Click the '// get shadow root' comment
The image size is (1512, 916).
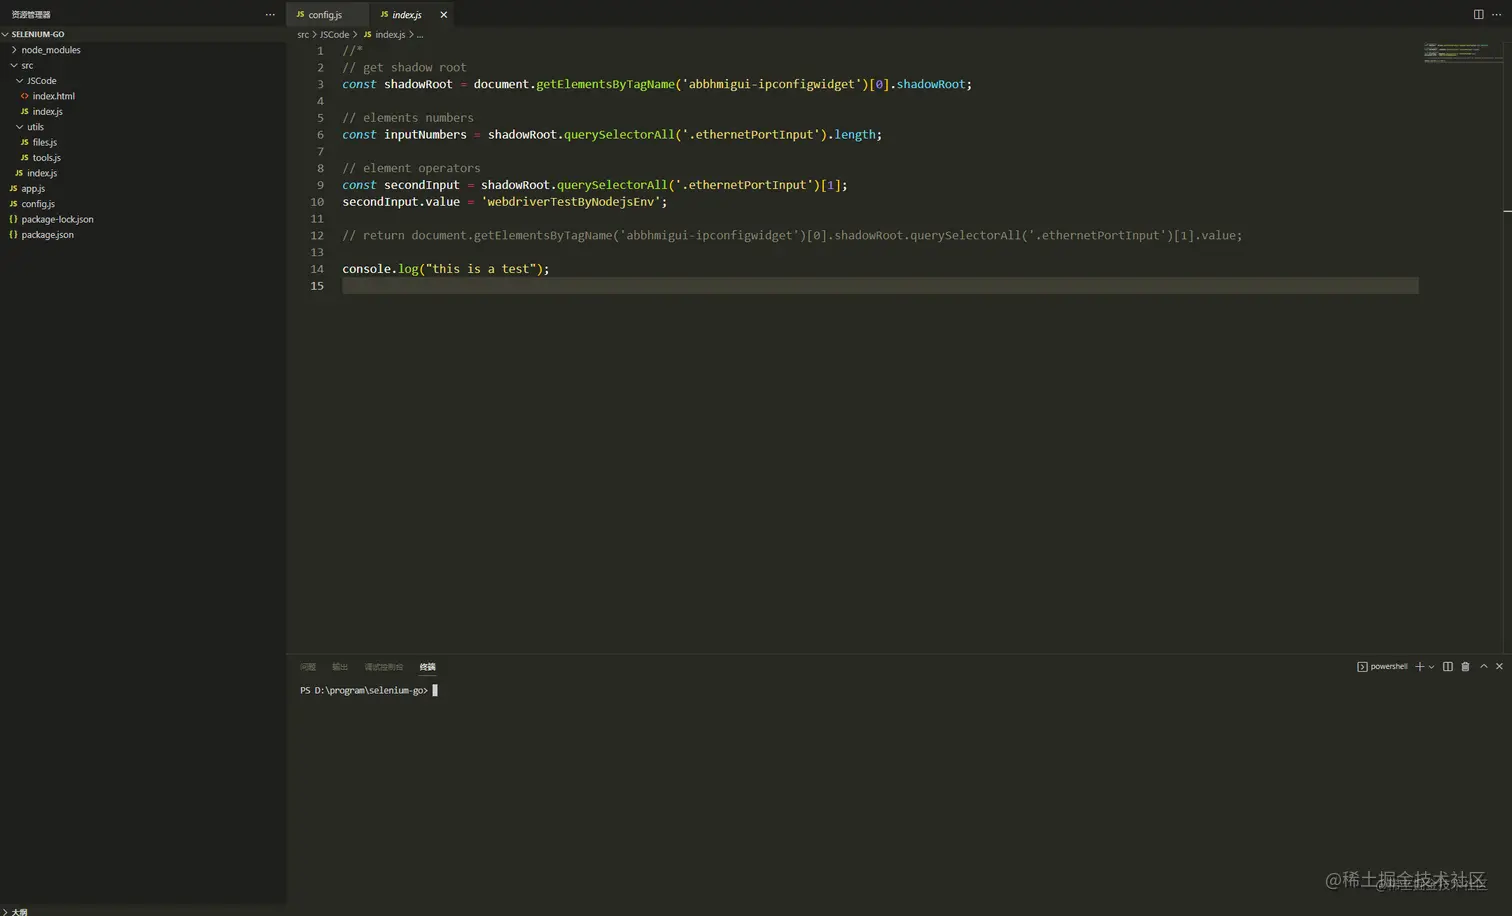pyautogui.click(x=404, y=68)
